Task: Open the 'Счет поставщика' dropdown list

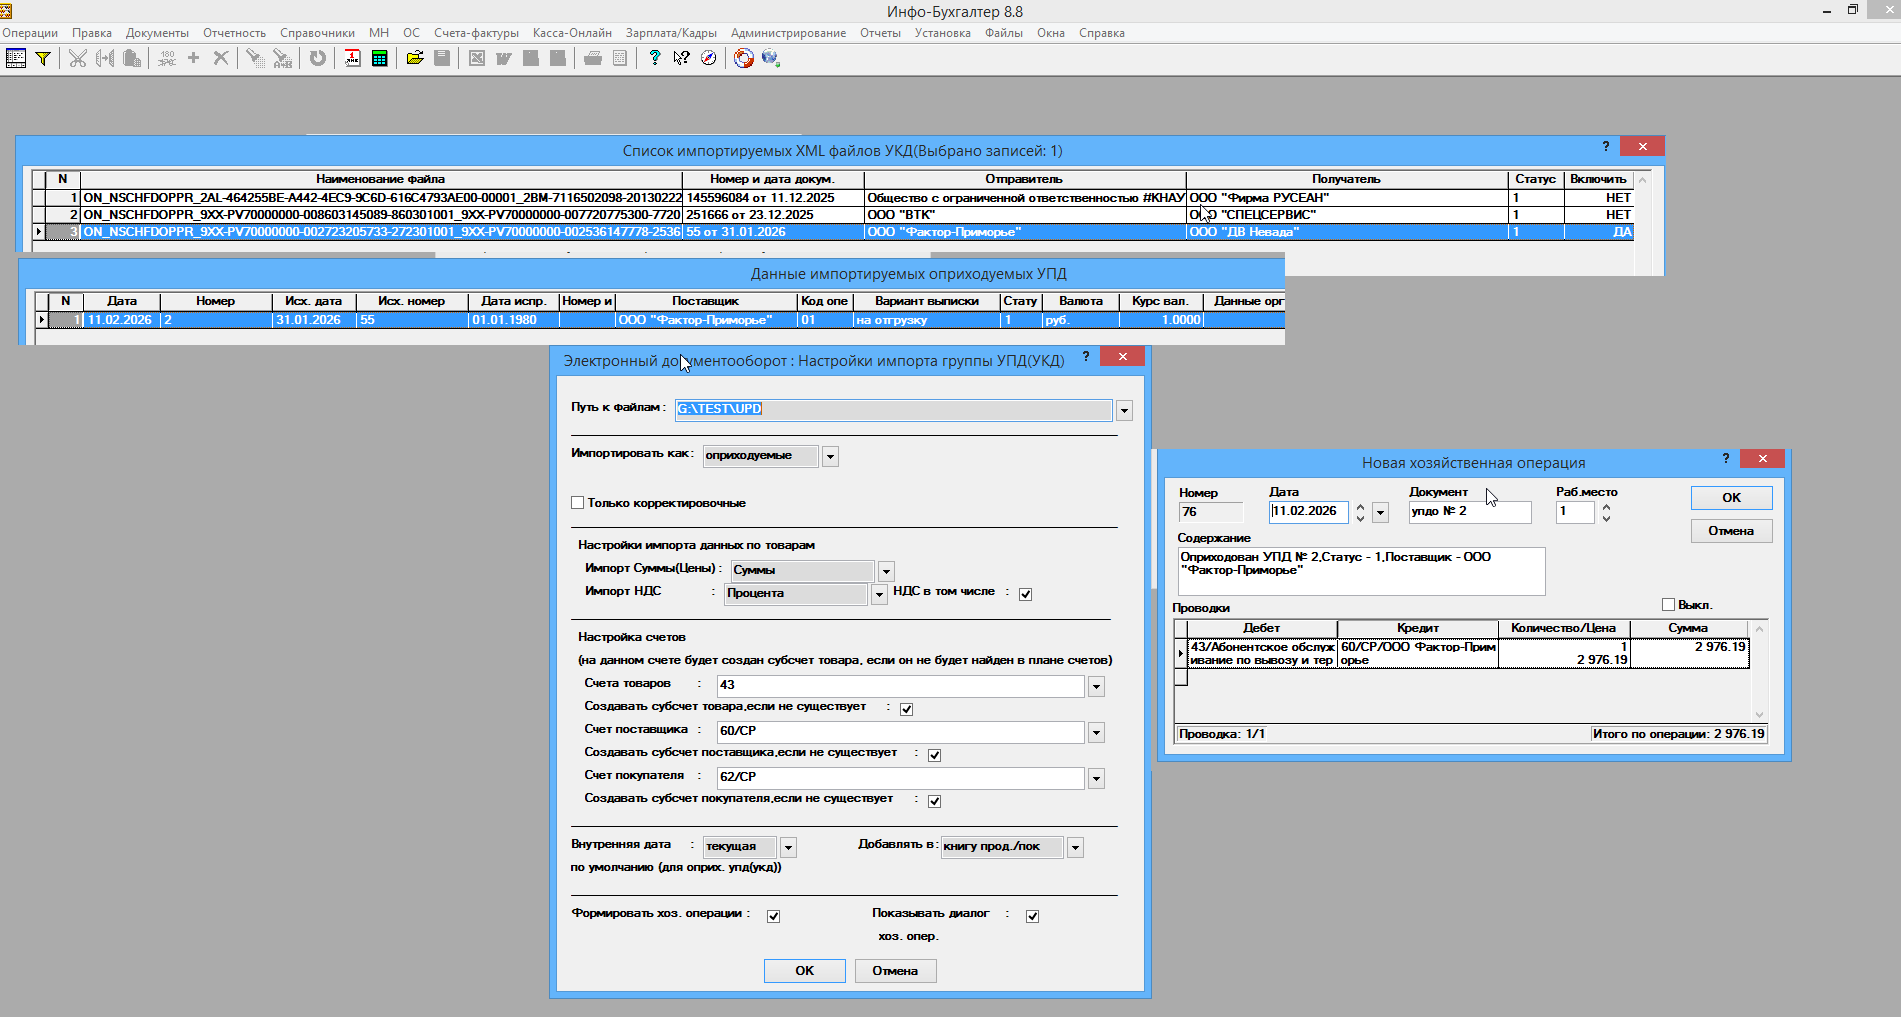Action: pos(1096,733)
